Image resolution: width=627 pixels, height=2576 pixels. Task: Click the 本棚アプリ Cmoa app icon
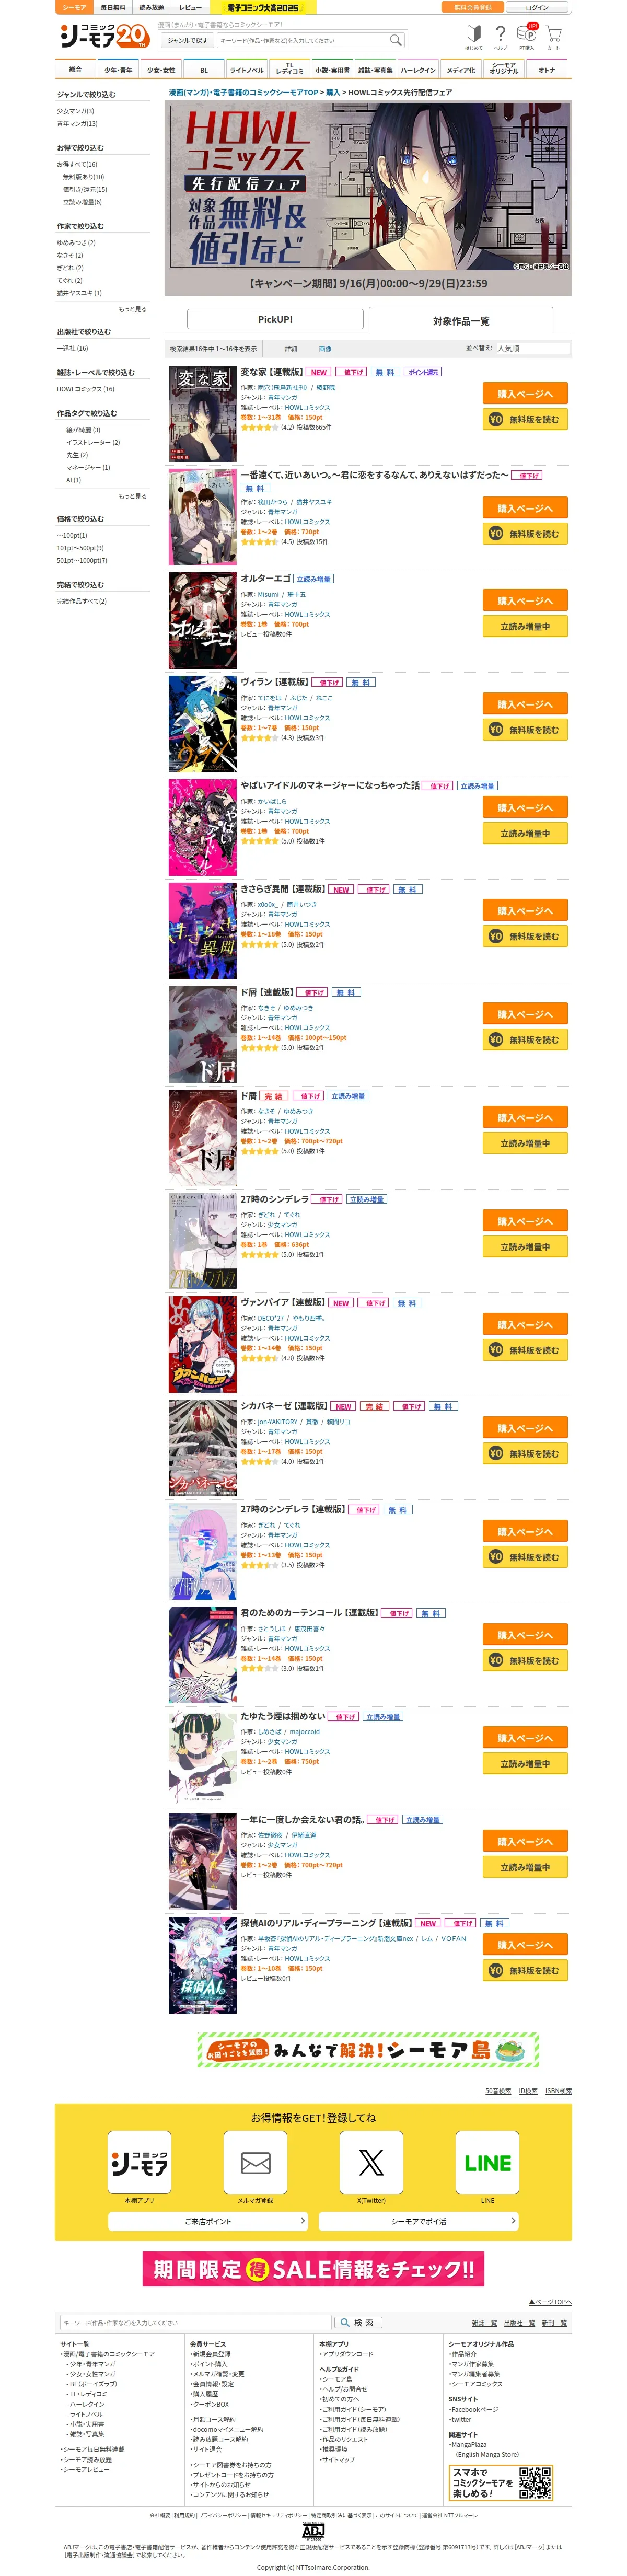point(139,2162)
